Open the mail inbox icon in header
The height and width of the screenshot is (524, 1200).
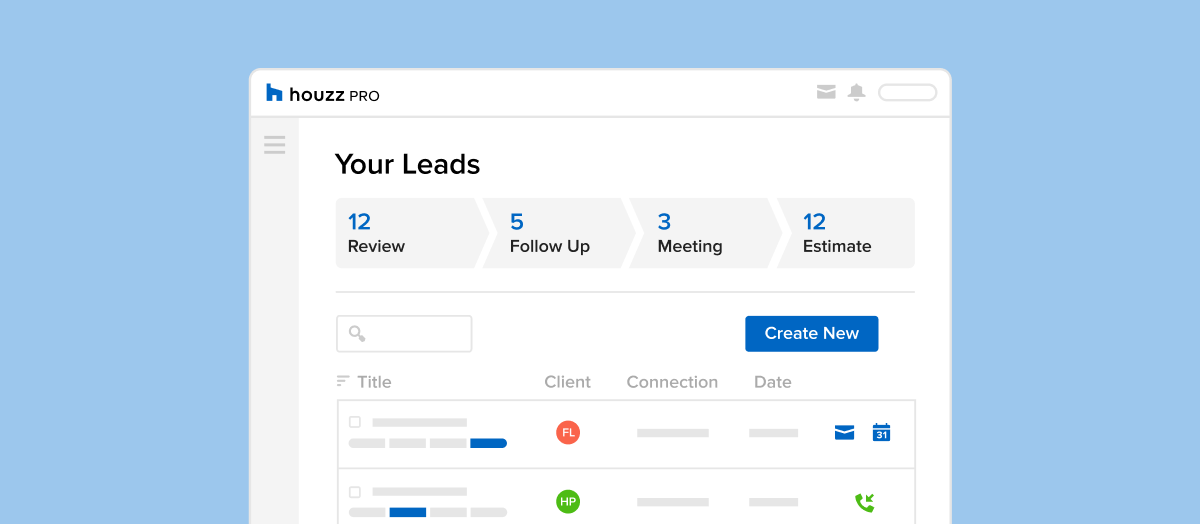pos(826,93)
